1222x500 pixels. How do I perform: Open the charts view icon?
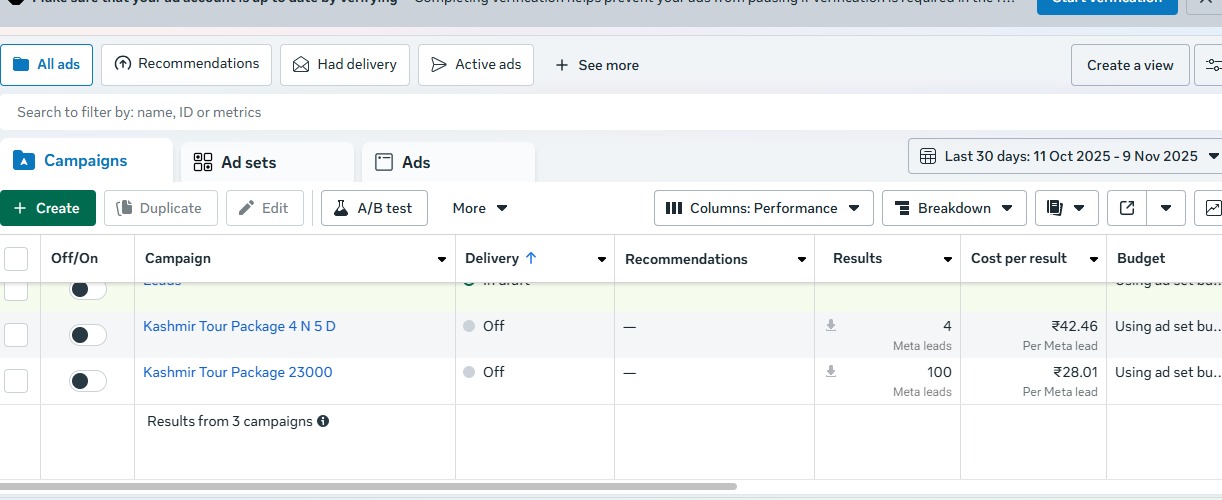pyautogui.click(x=1212, y=208)
